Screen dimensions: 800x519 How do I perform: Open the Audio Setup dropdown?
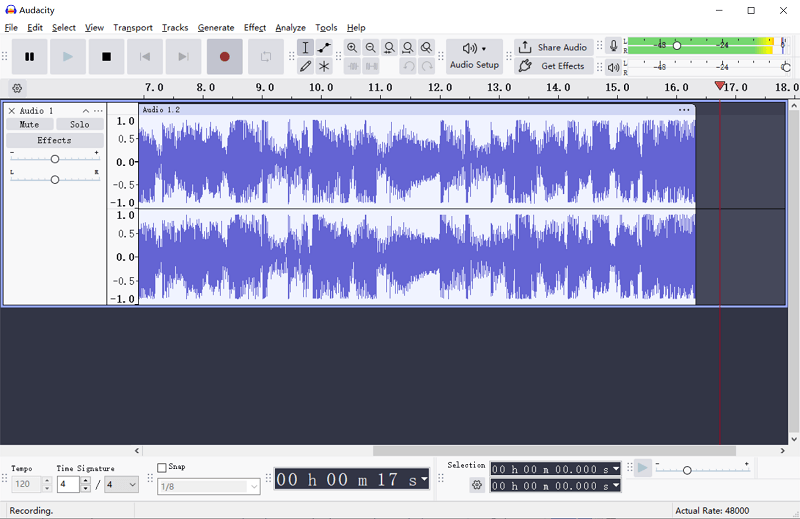click(x=474, y=57)
